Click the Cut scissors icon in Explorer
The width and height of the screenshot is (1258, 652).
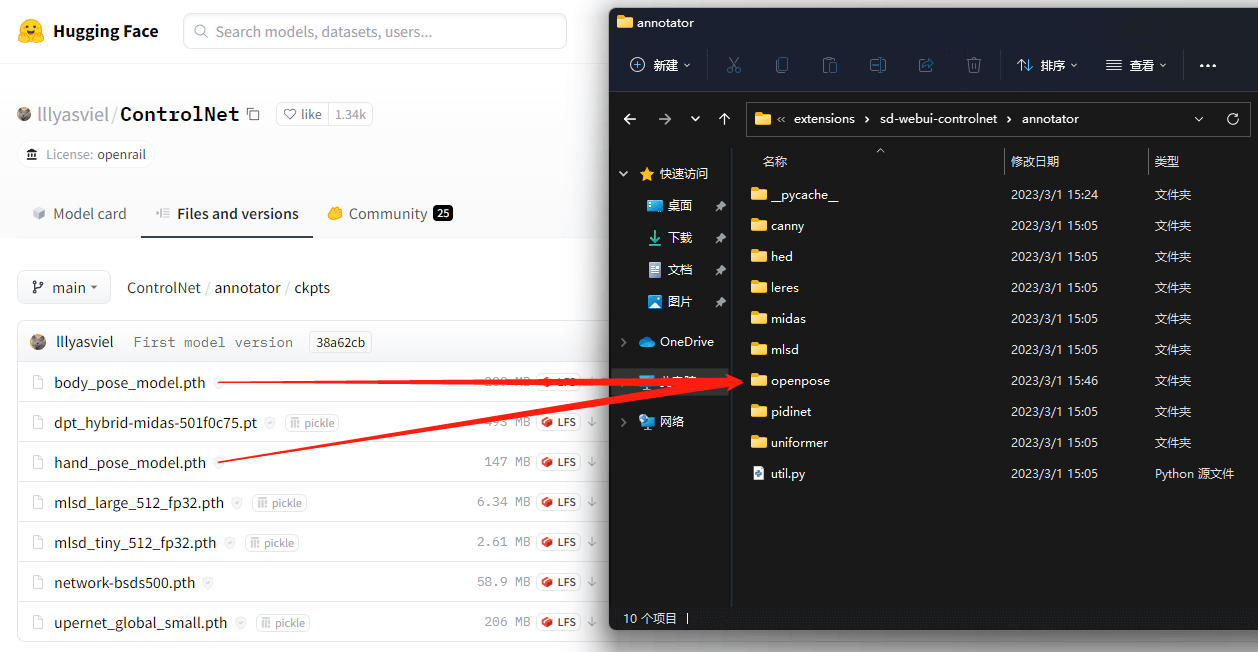pos(733,65)
